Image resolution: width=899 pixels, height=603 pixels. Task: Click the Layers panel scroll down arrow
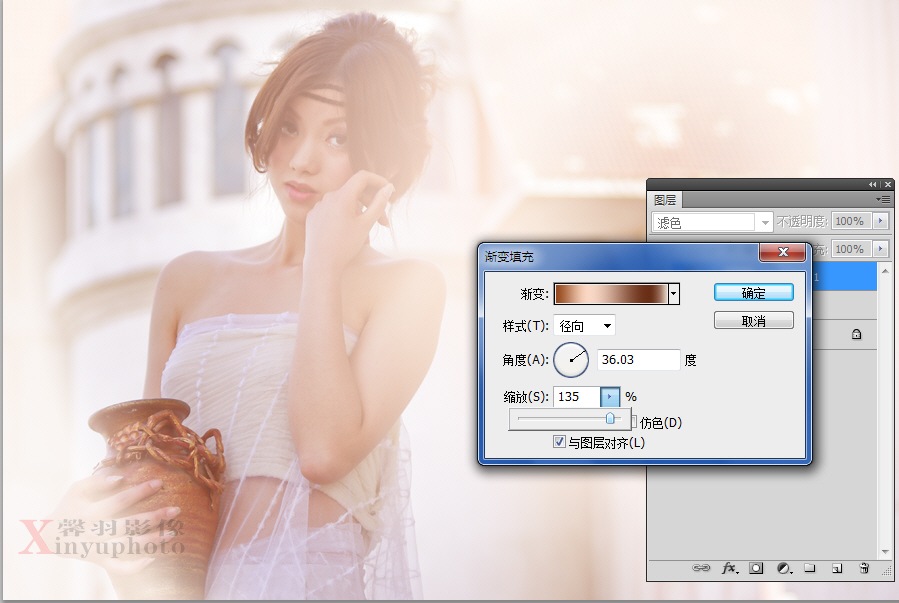(x=885, y=551)
